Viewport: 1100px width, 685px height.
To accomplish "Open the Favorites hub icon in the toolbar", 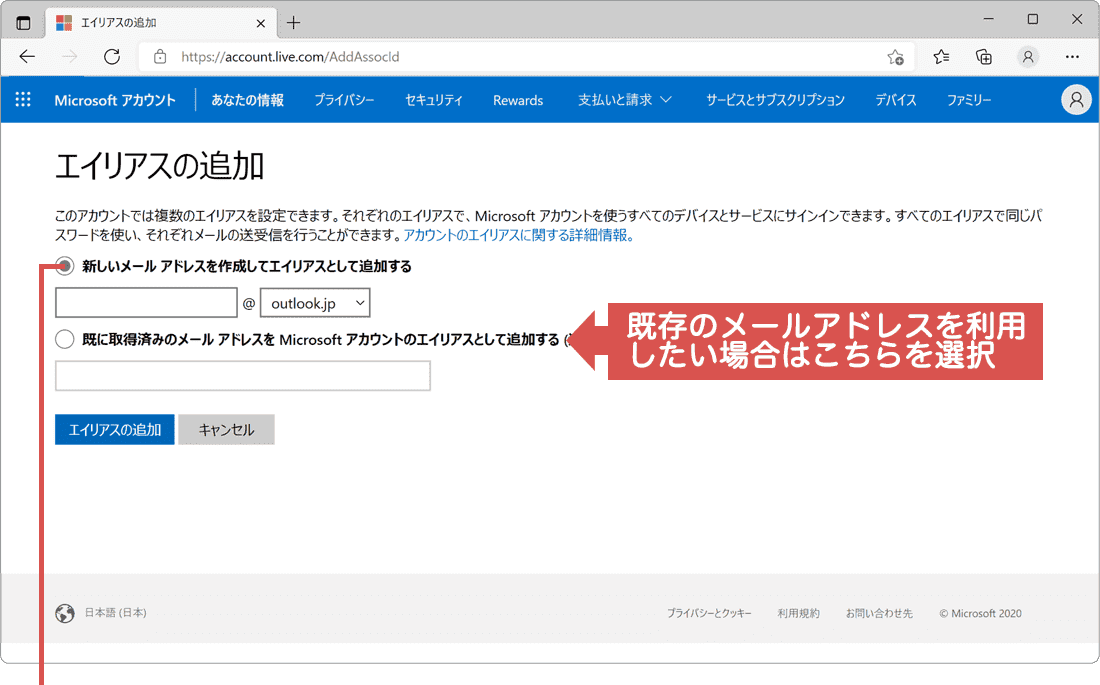I will 940,57.
